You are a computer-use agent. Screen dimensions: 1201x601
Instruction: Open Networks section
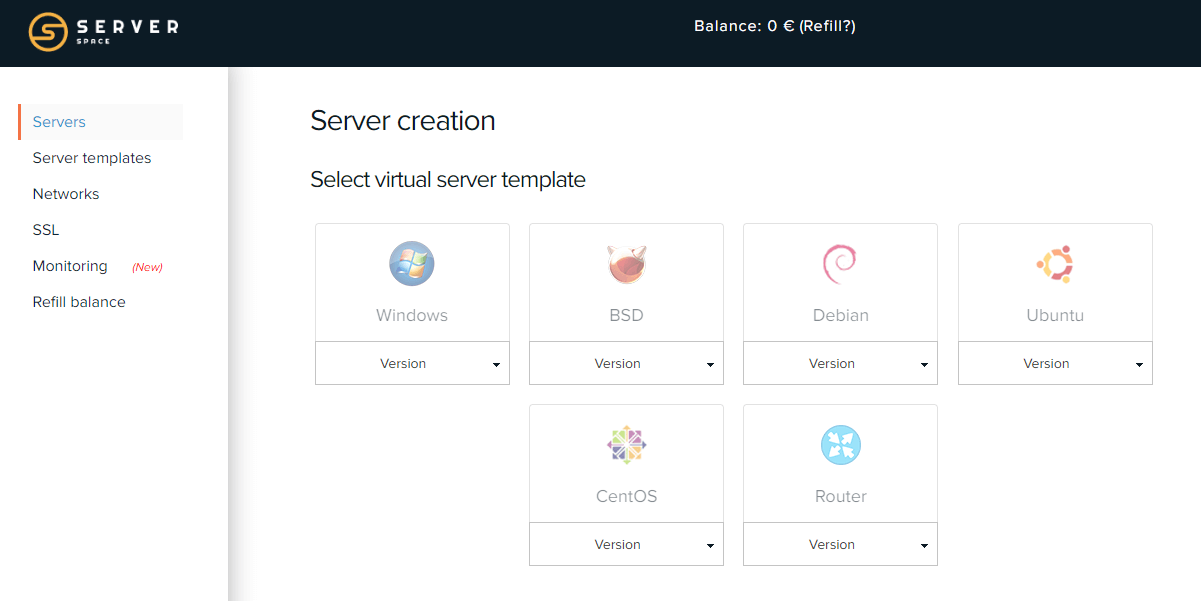point(66,194)
